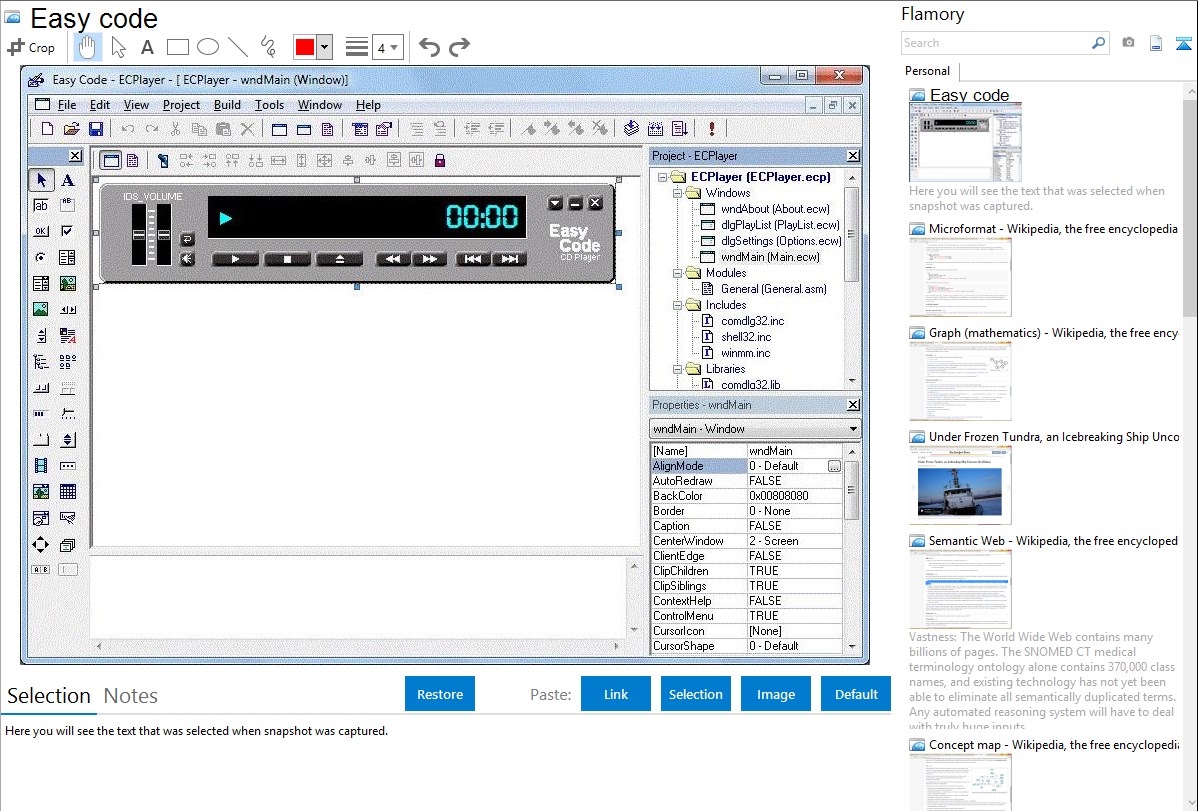Screen dimensions: 1198x811
Task: Pick the rectangle drawing tool
Action: [177, 47]
